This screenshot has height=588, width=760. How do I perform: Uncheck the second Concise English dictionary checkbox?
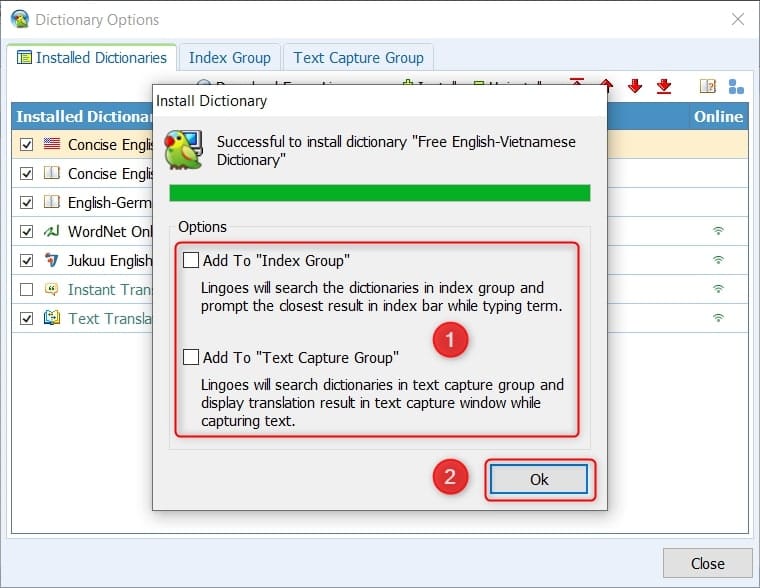(x=26, y=174)
